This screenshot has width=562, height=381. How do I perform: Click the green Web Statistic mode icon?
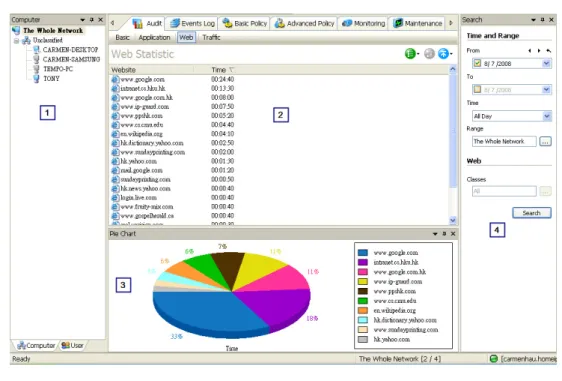pyautogui.click(x=410, y=53)
